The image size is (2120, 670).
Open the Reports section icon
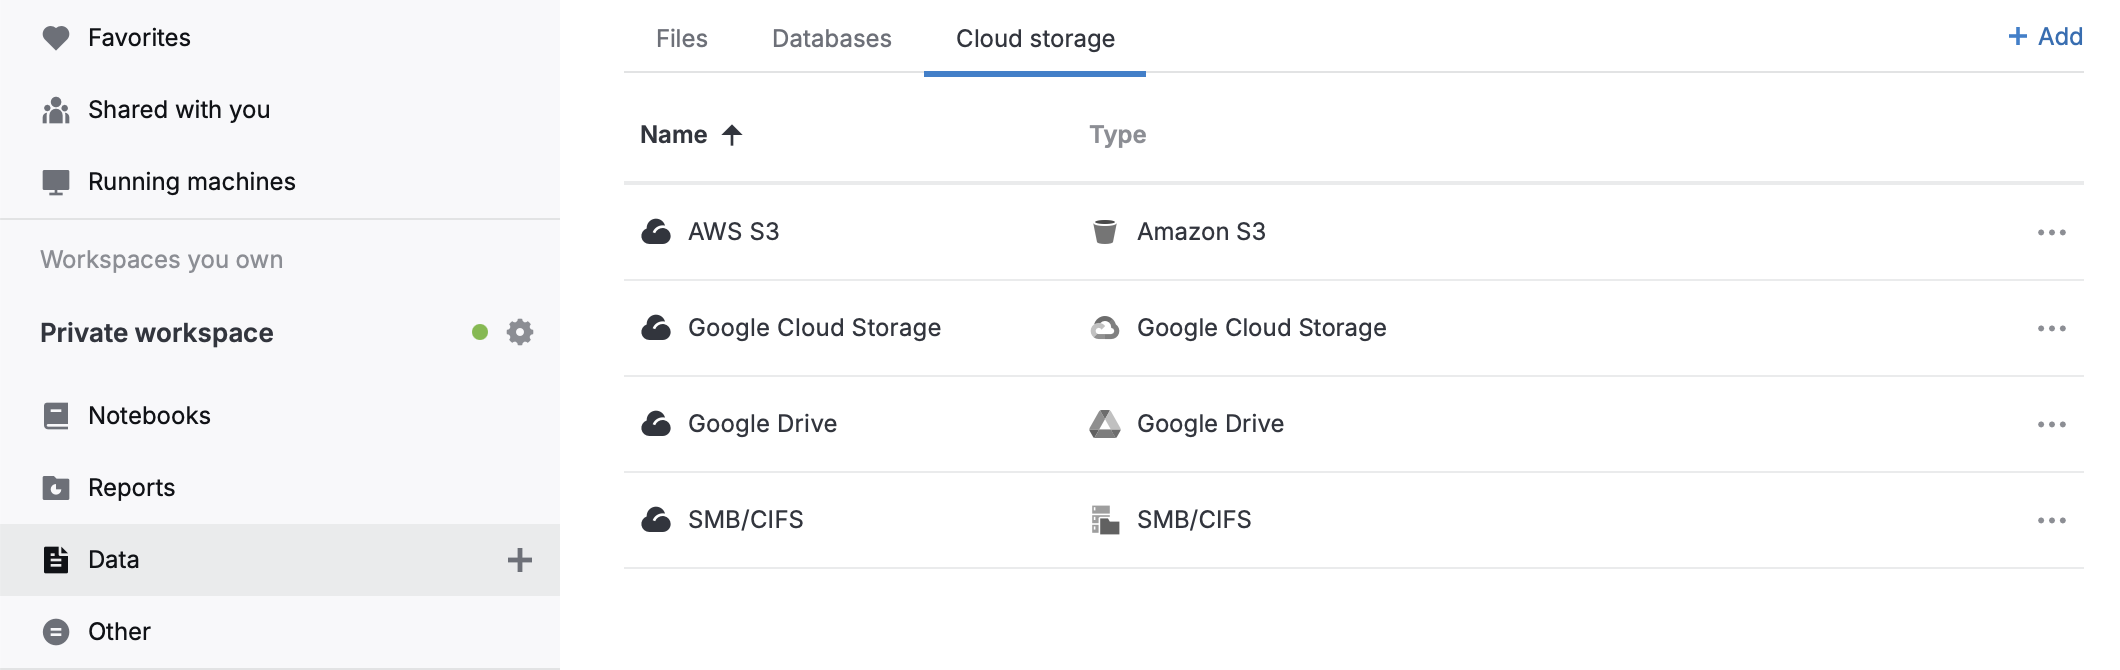point(57,487)
